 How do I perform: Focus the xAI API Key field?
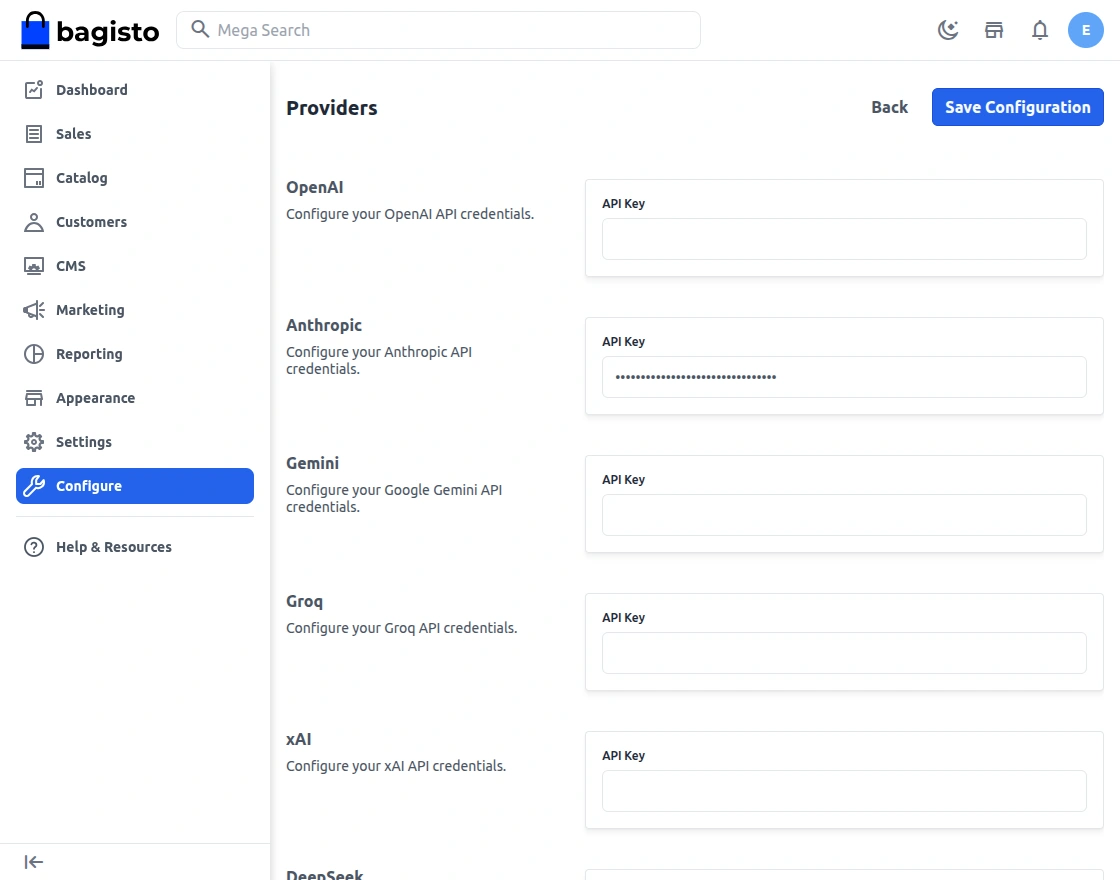[x=844, y=790]
